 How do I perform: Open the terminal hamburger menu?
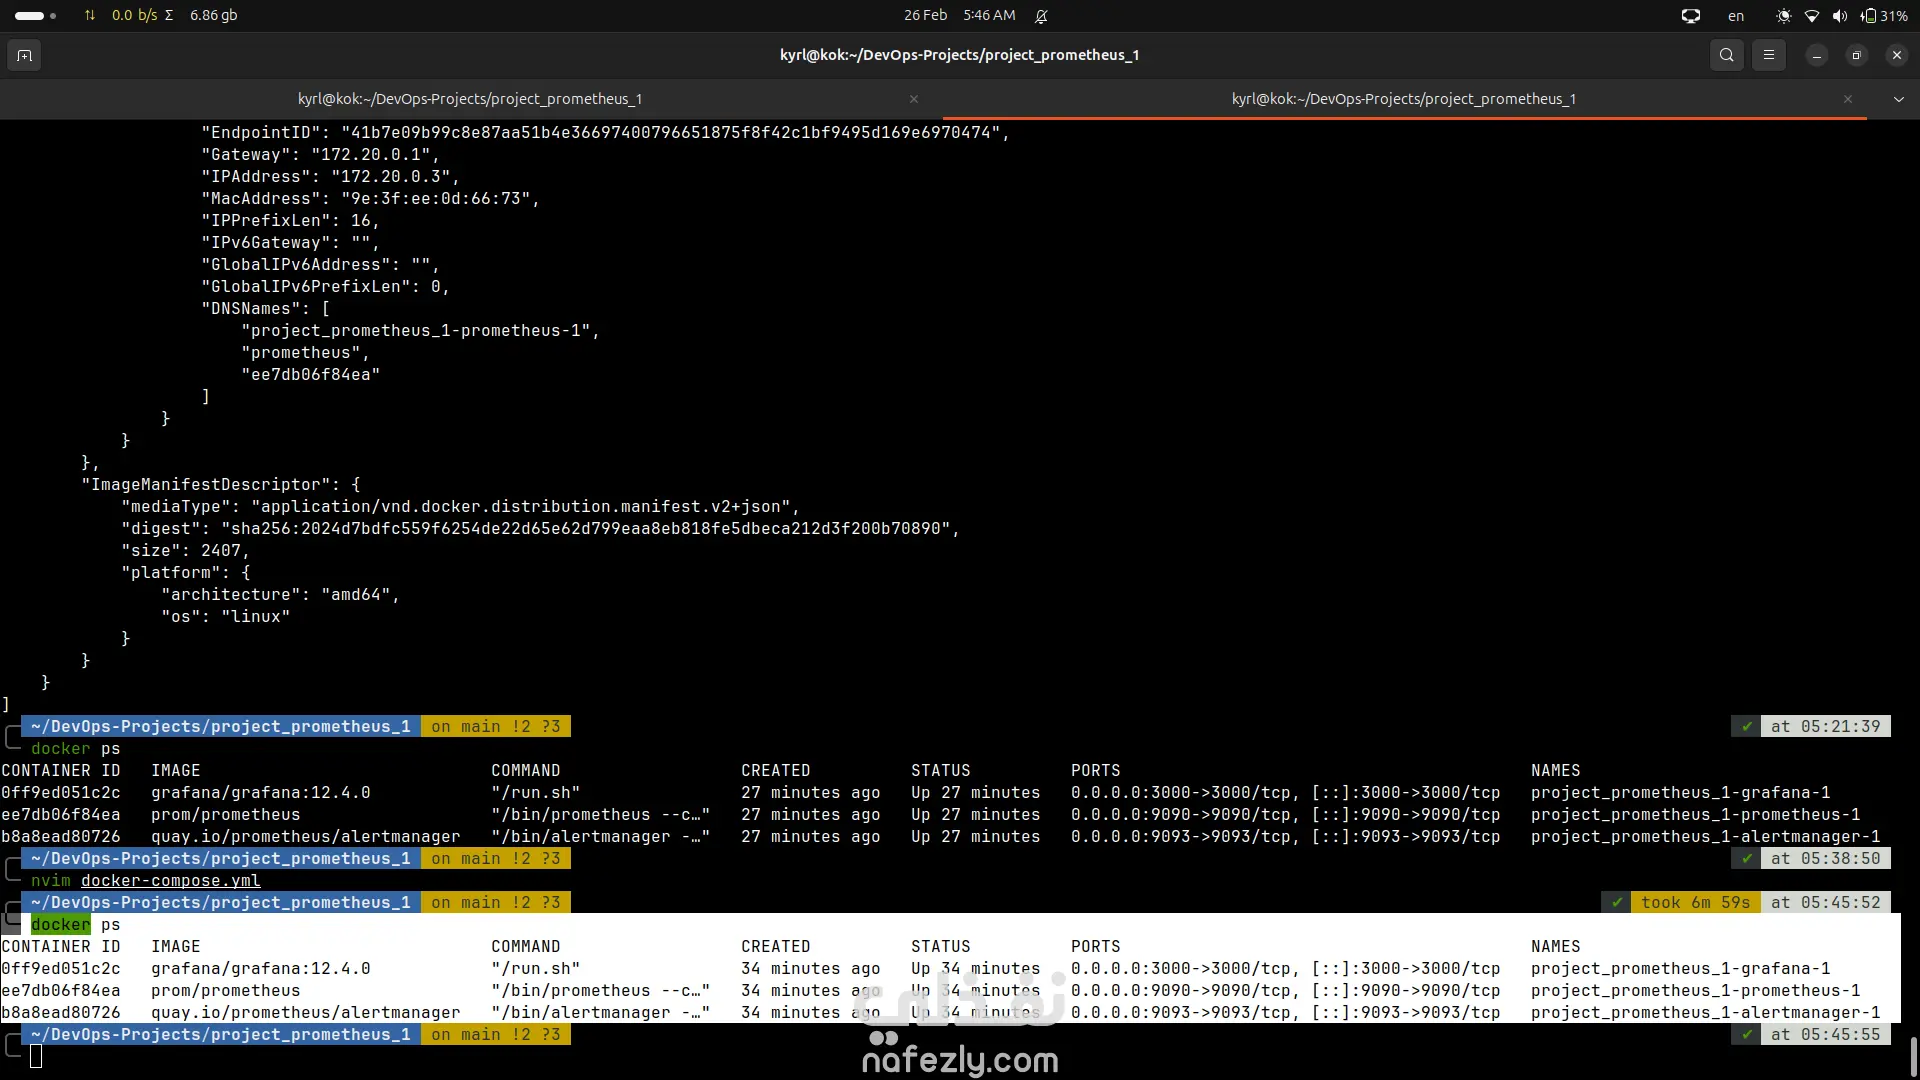(1768, 55)
